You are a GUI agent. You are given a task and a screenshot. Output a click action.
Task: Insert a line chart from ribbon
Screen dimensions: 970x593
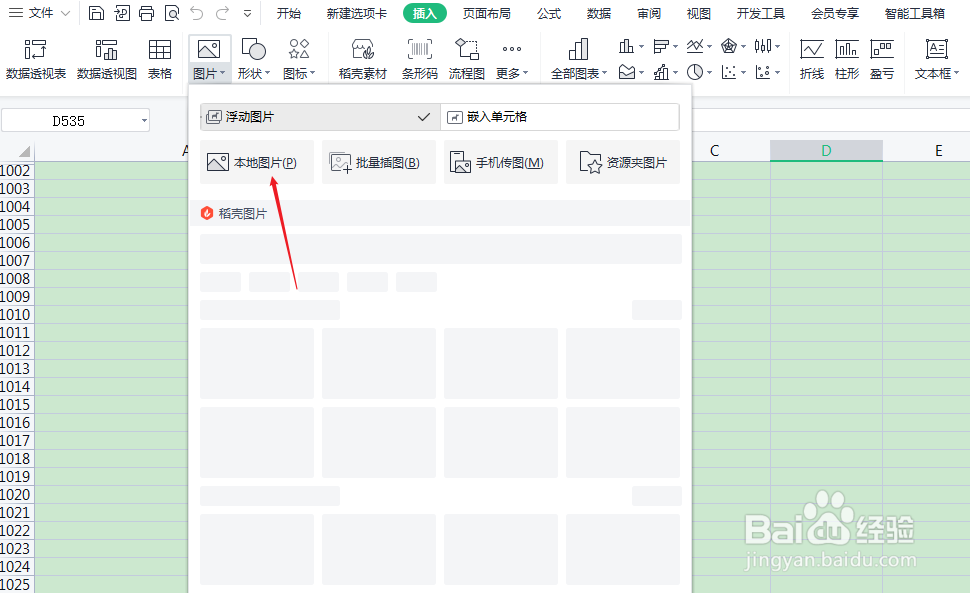tap(695, 46)
